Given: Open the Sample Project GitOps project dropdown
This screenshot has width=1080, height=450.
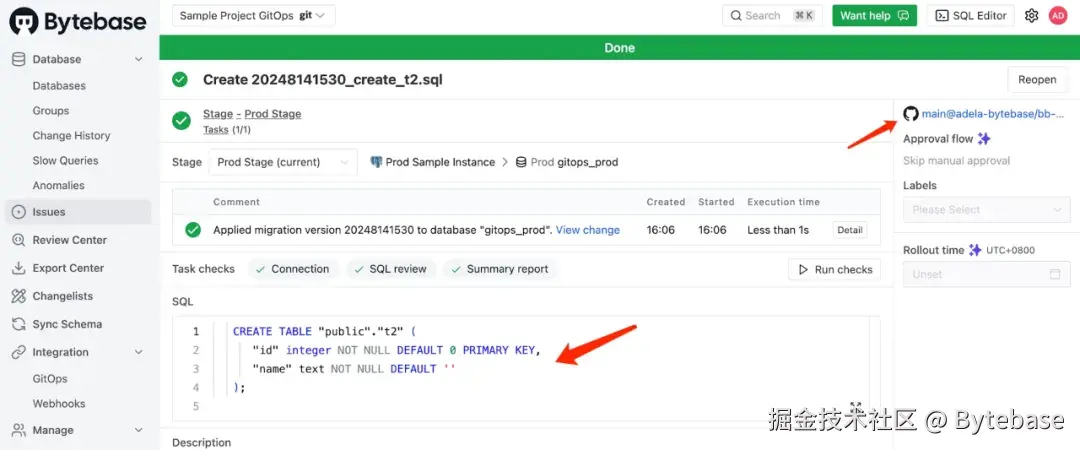Looking at the screenshot, I should coord(253,16).
